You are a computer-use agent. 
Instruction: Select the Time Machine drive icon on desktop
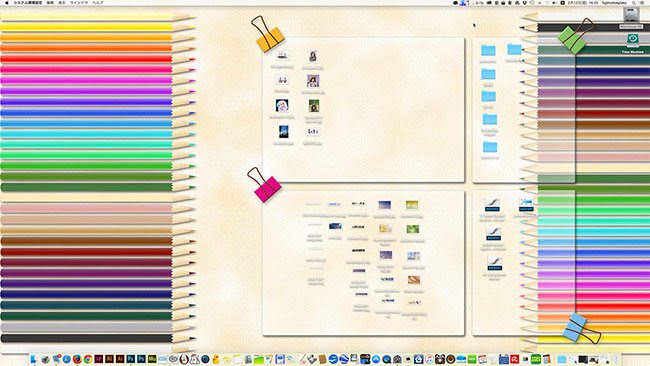tap(632, 40)
